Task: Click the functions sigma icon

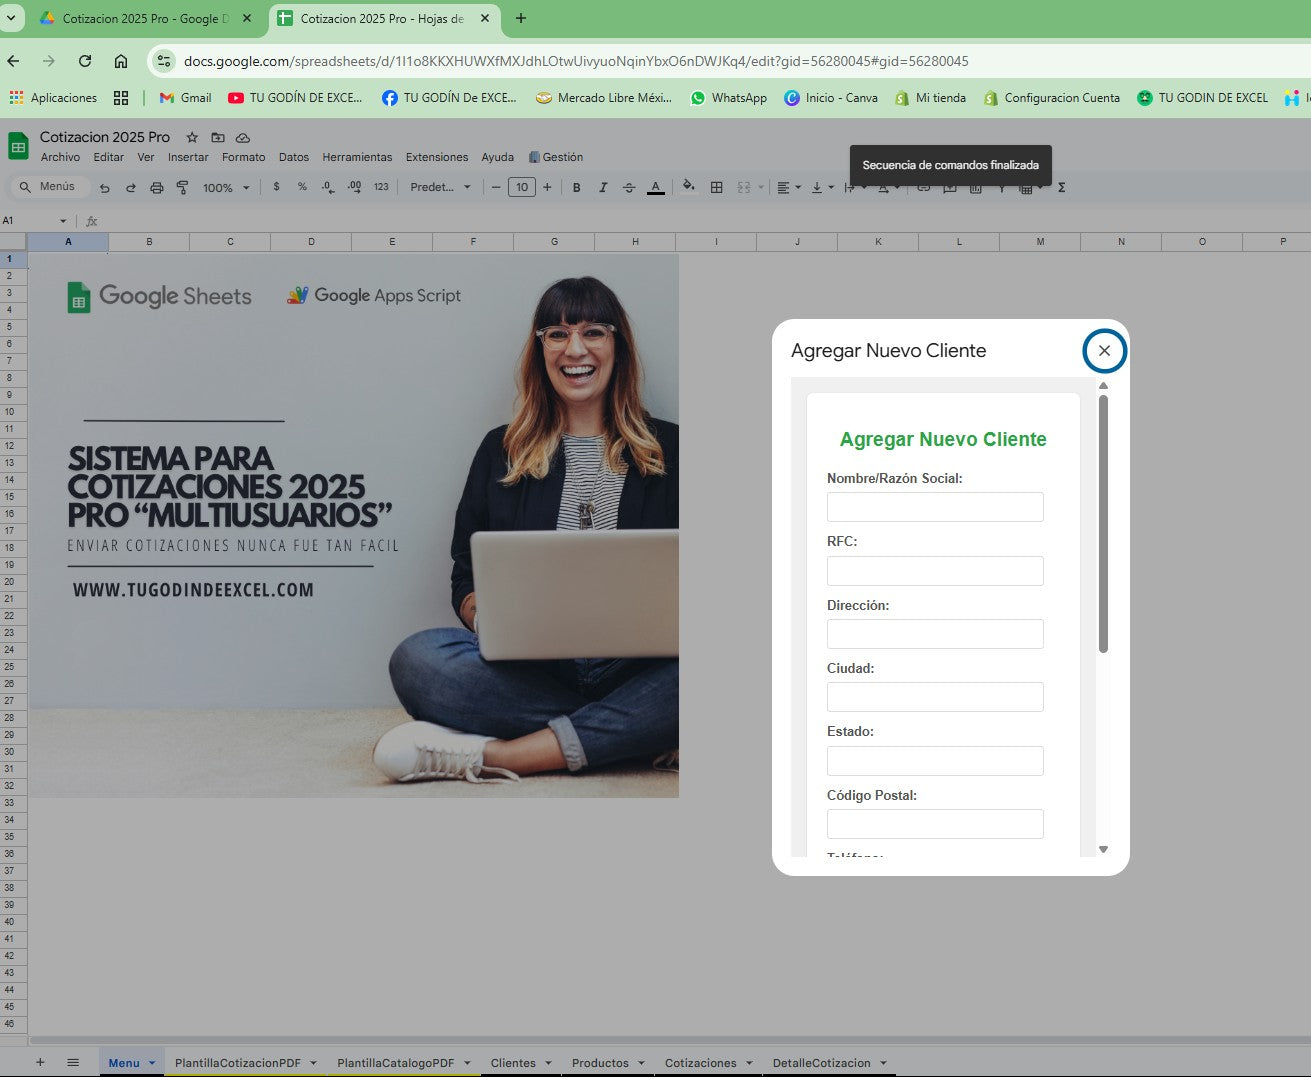Action: (x=1061, y=187)
